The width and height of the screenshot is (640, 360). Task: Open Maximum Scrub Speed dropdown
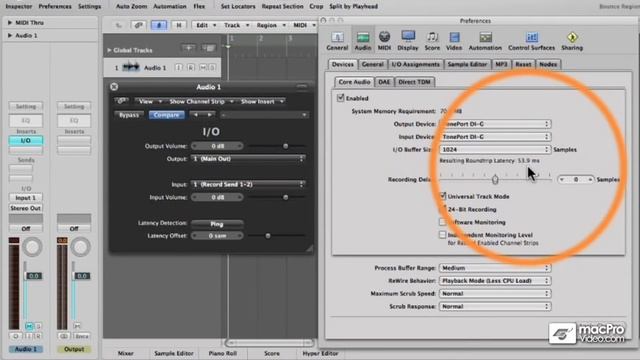495,293
